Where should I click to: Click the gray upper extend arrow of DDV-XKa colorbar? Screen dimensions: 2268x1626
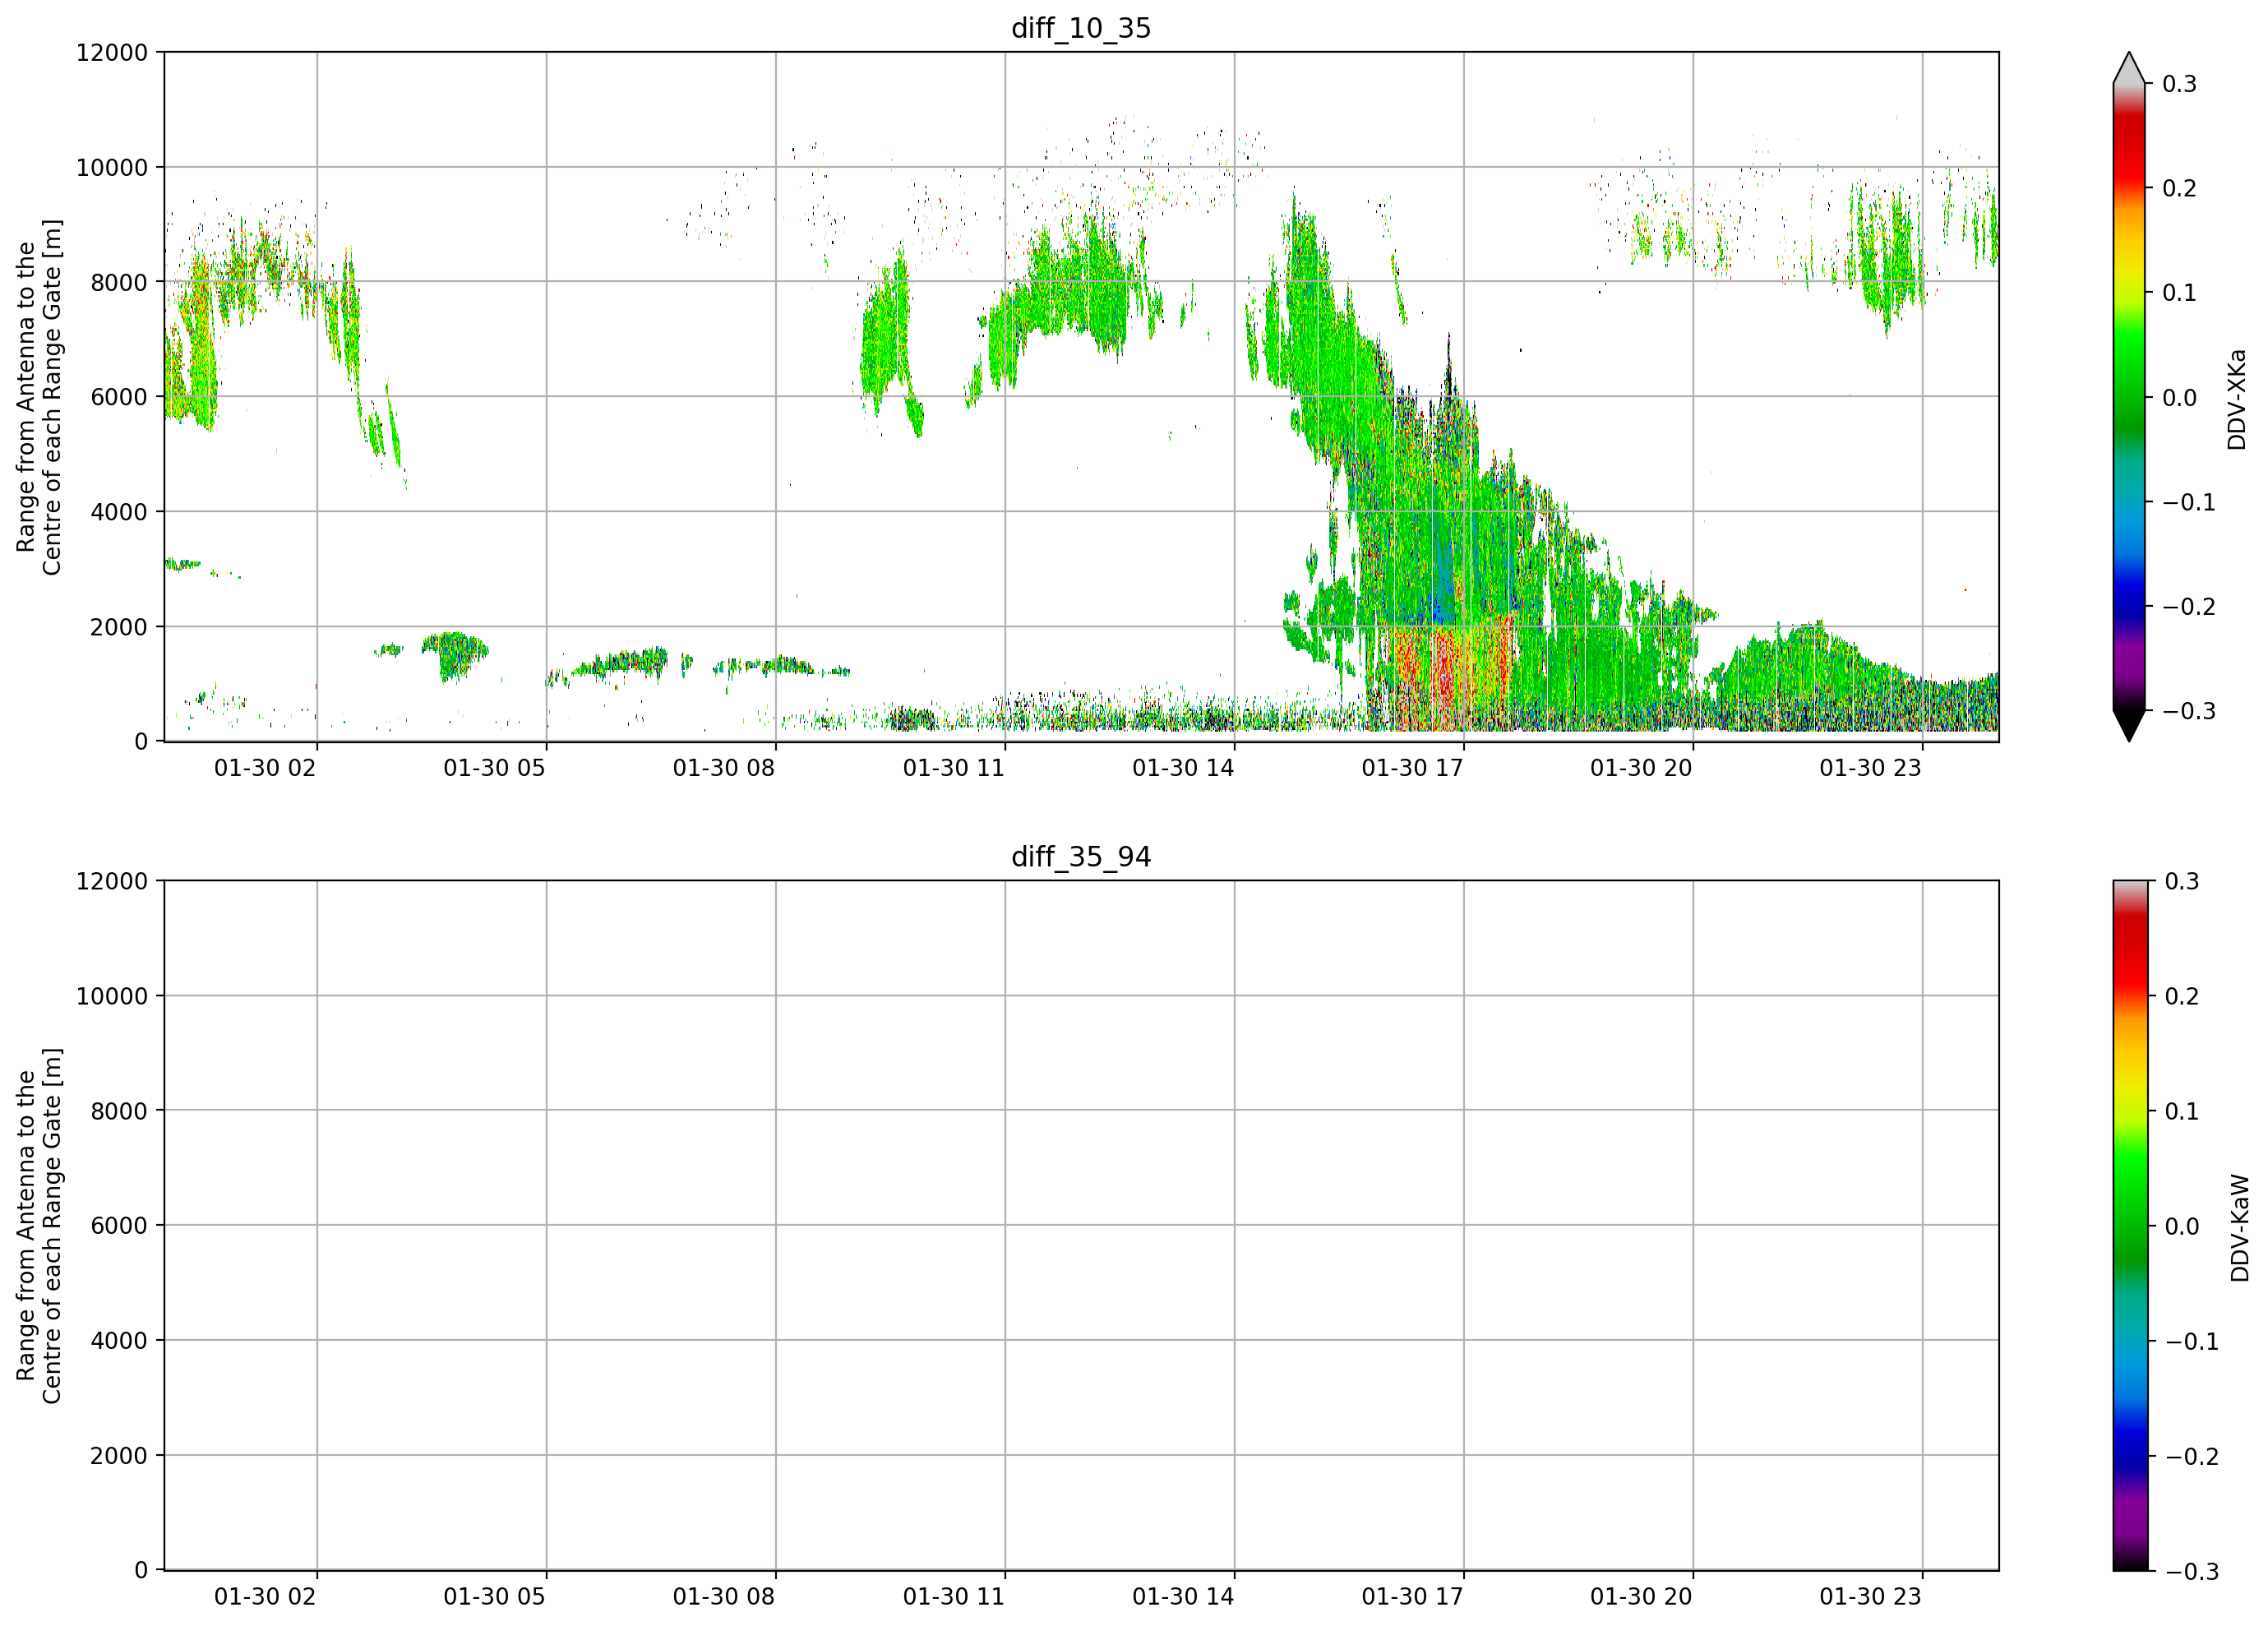tap(2129, 68)
